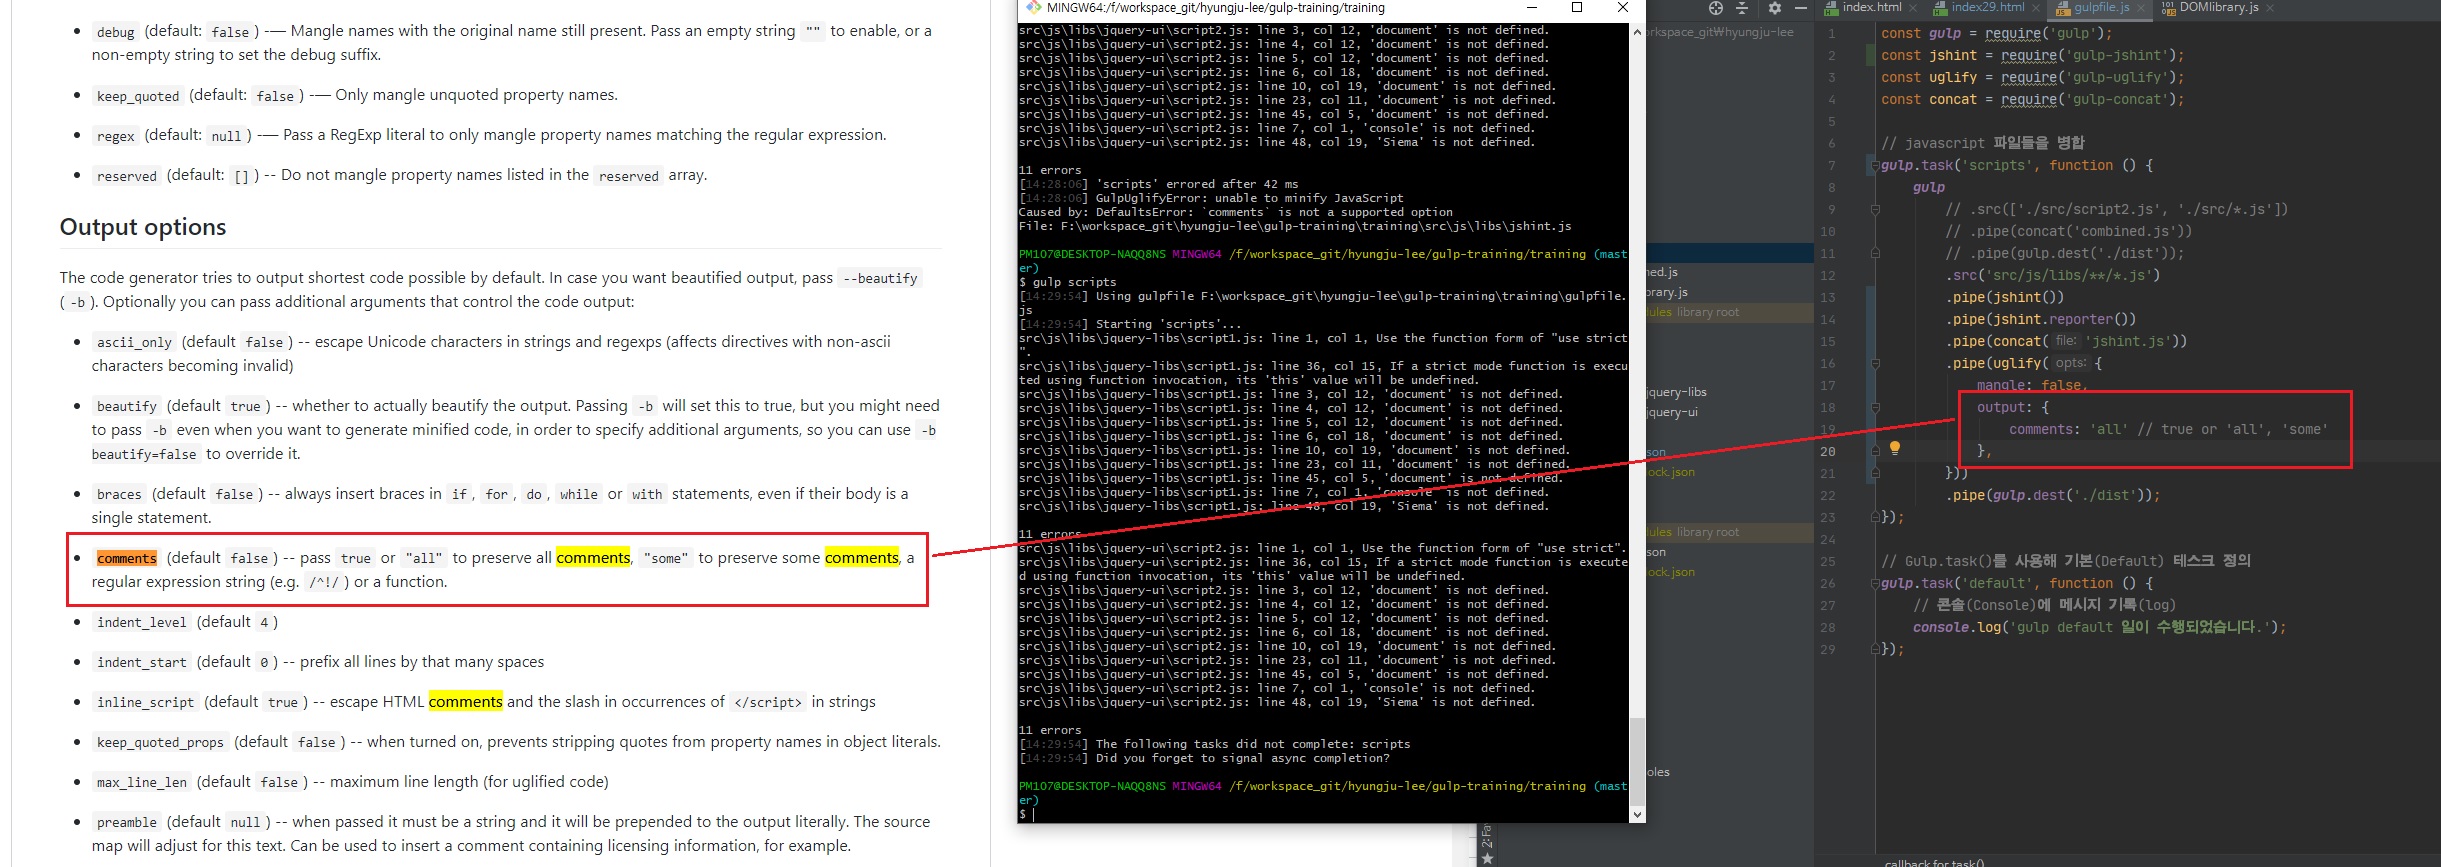This screenshot has width=2441, height=867.
Task: Collapse the gulp.task 'default' function fold
Action: pos(1875,584)
